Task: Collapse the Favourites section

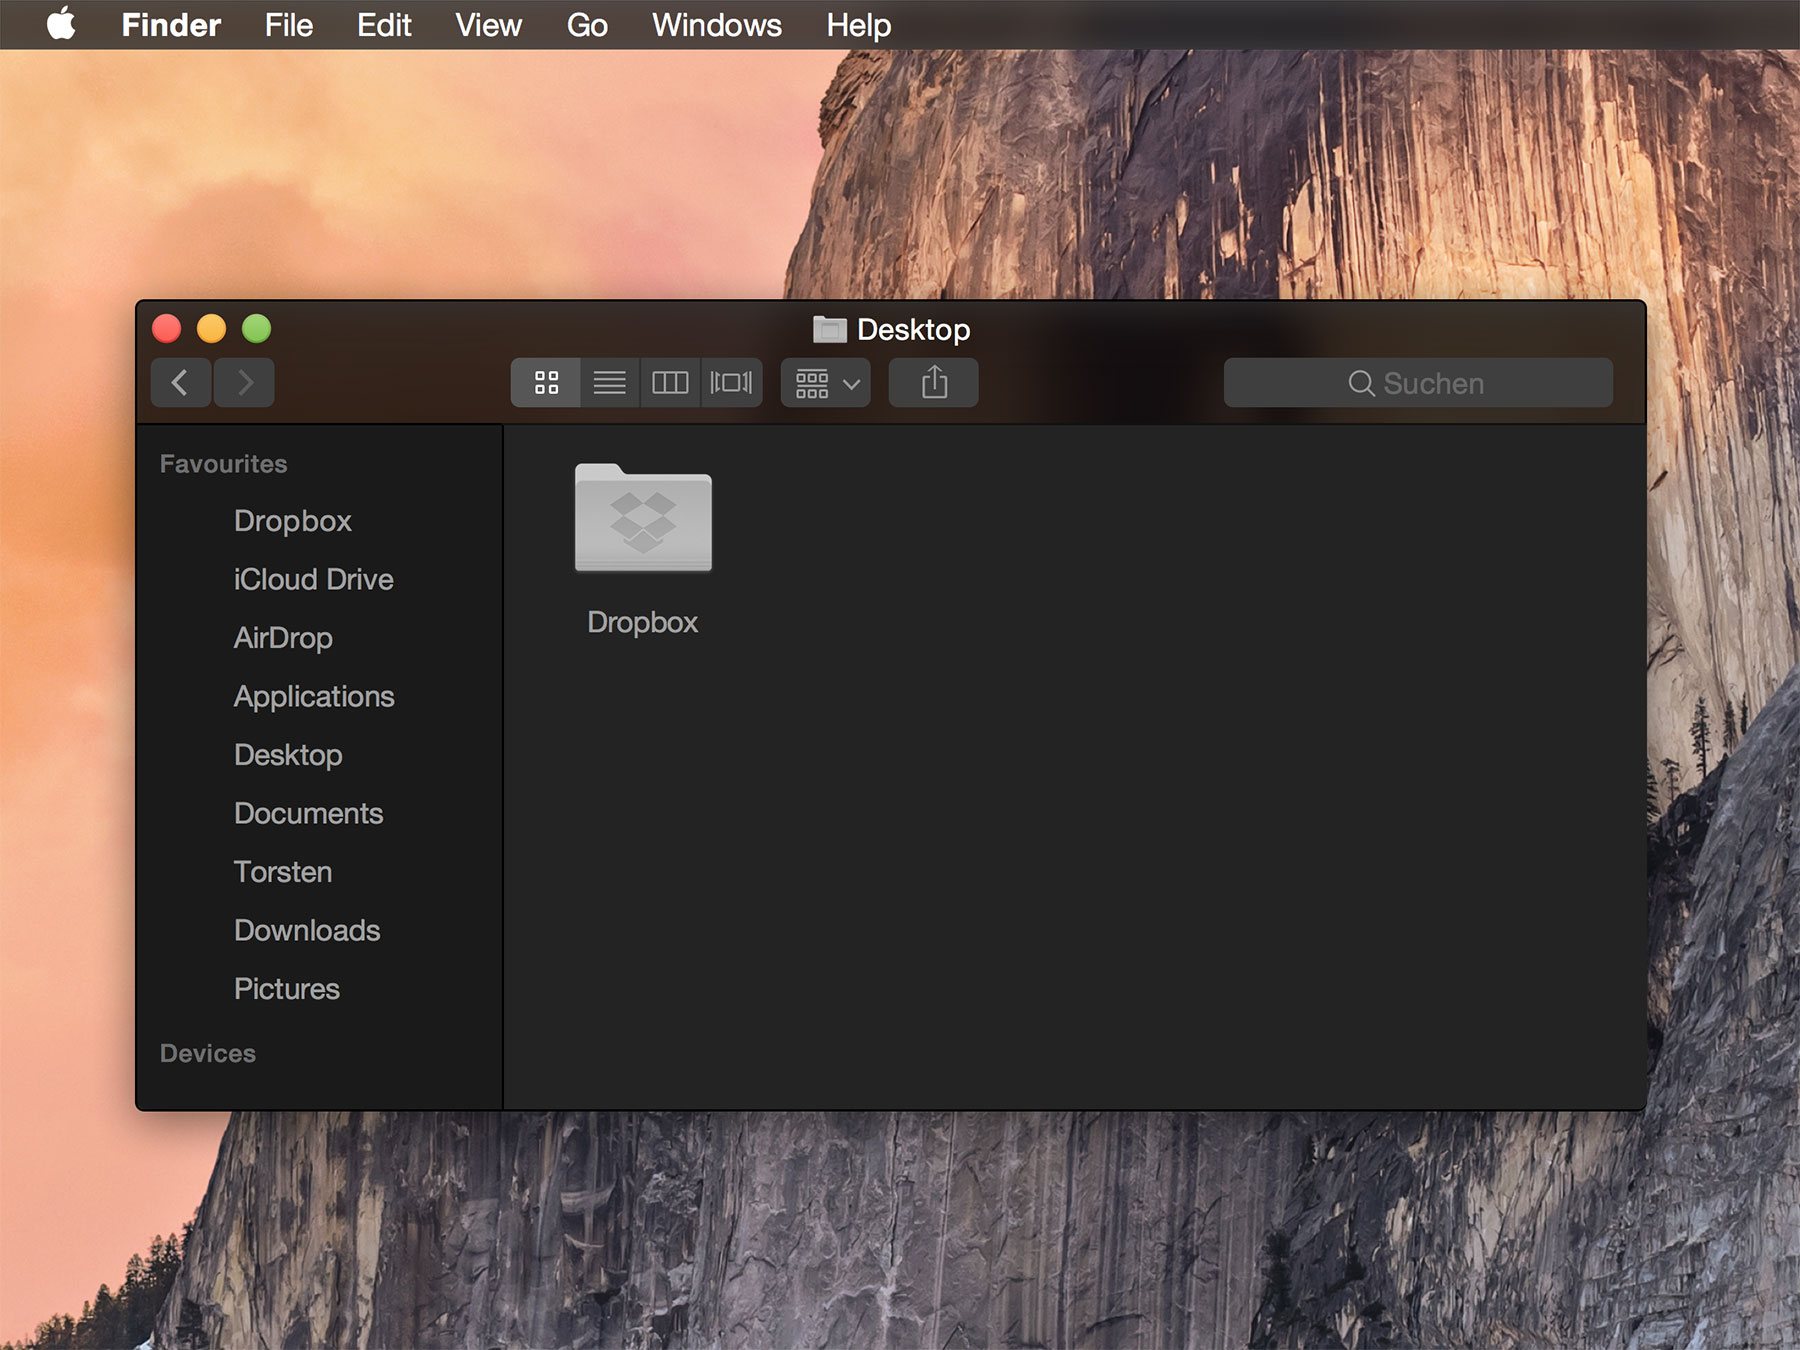Action: coord(222,462)
